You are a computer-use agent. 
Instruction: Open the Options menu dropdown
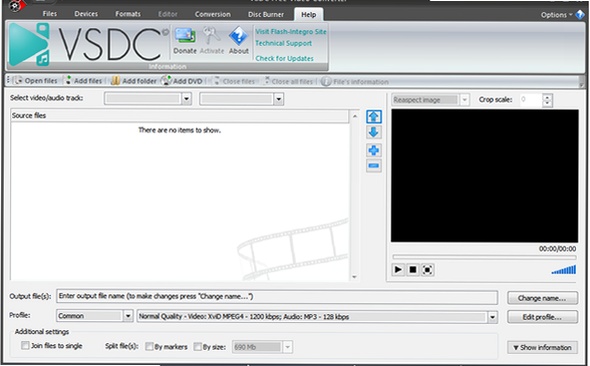557,15
